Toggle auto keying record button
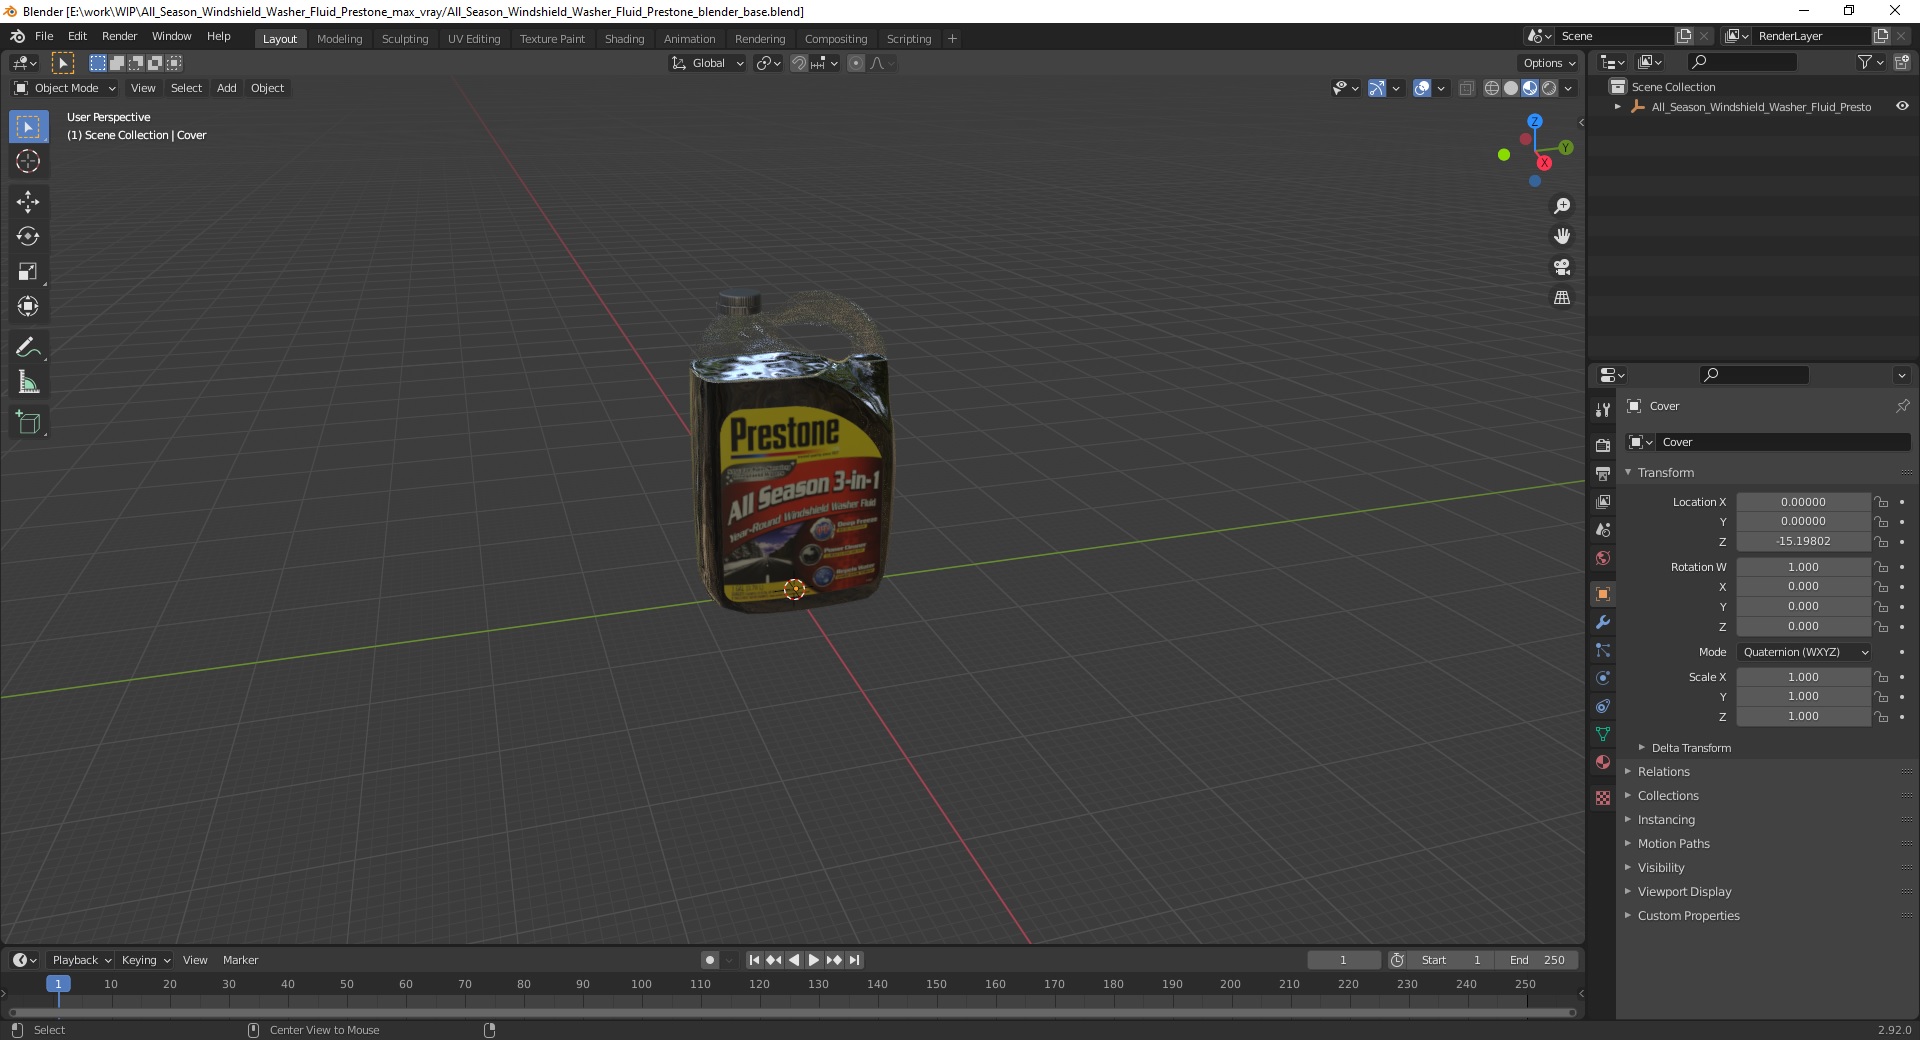Viewport: 1920px width, 1040px height. (x=709, y=960)
